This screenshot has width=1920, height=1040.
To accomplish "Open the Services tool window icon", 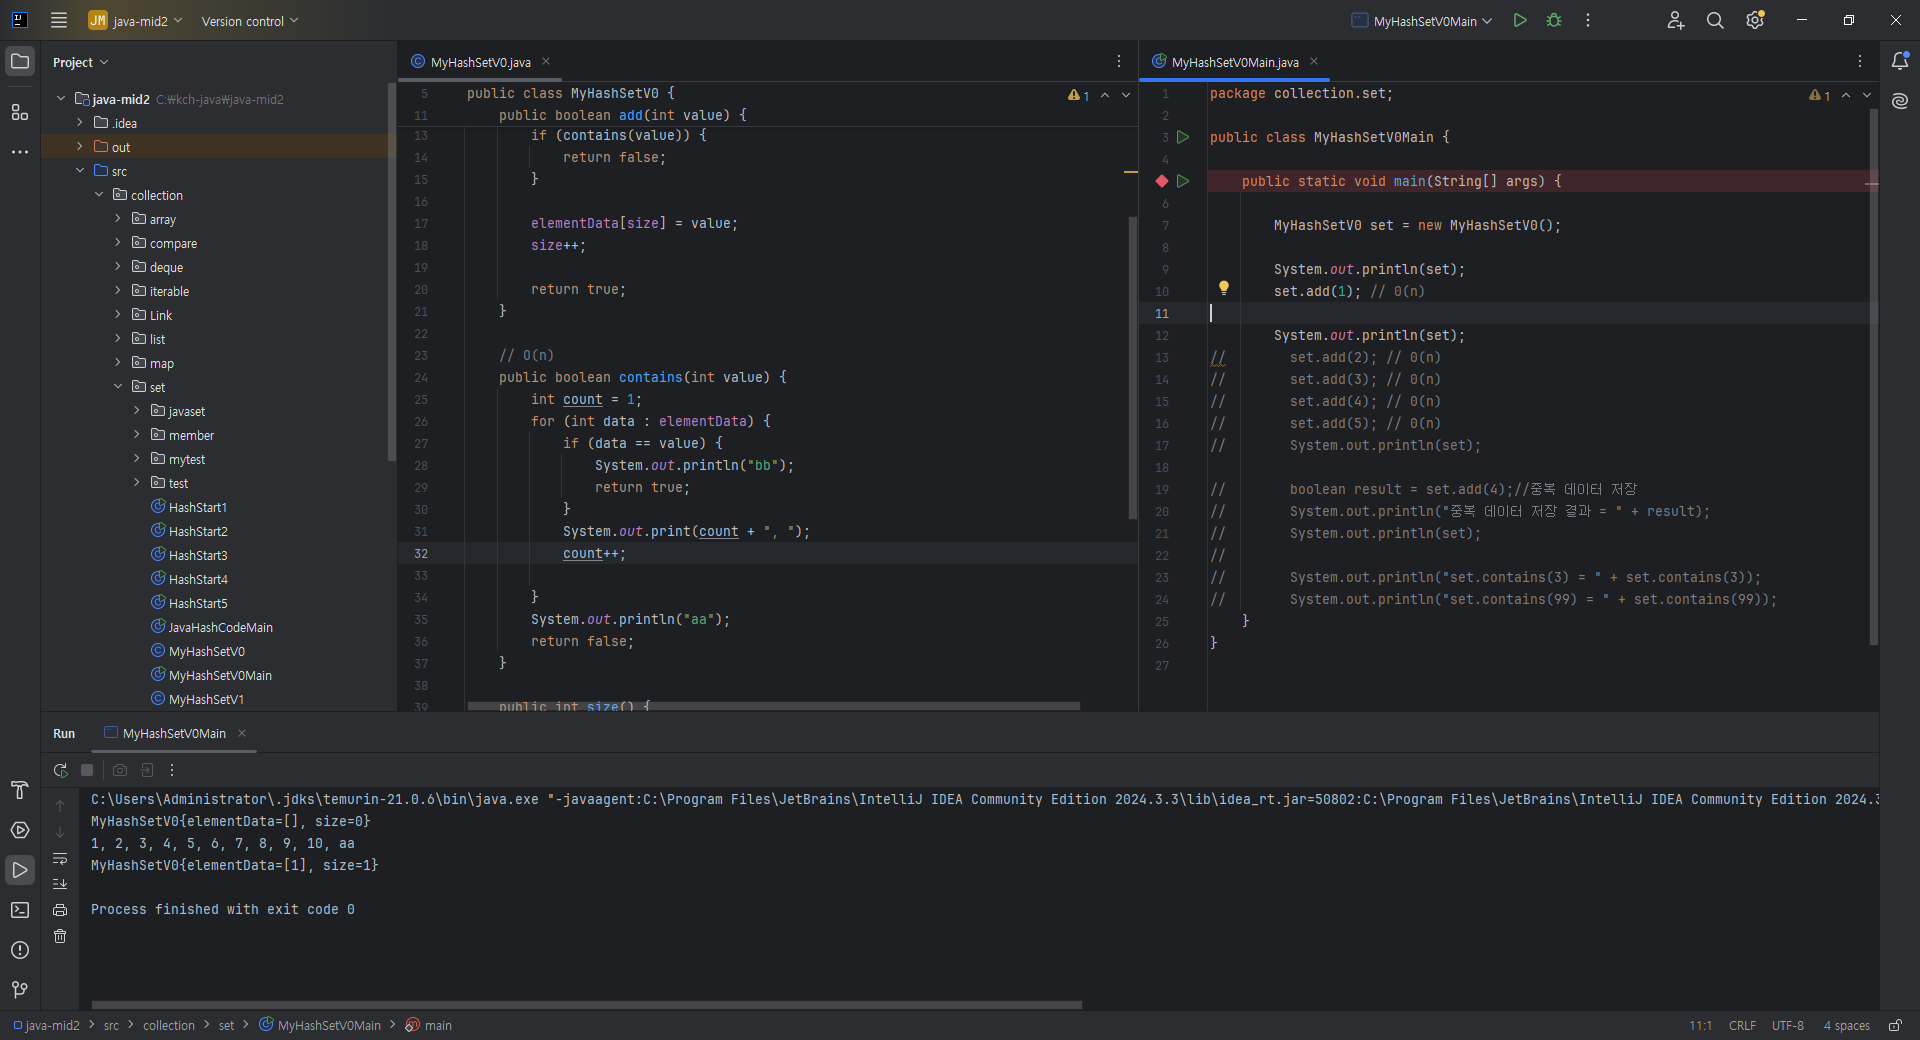I will pyautogui.click(x=20, y=830).
